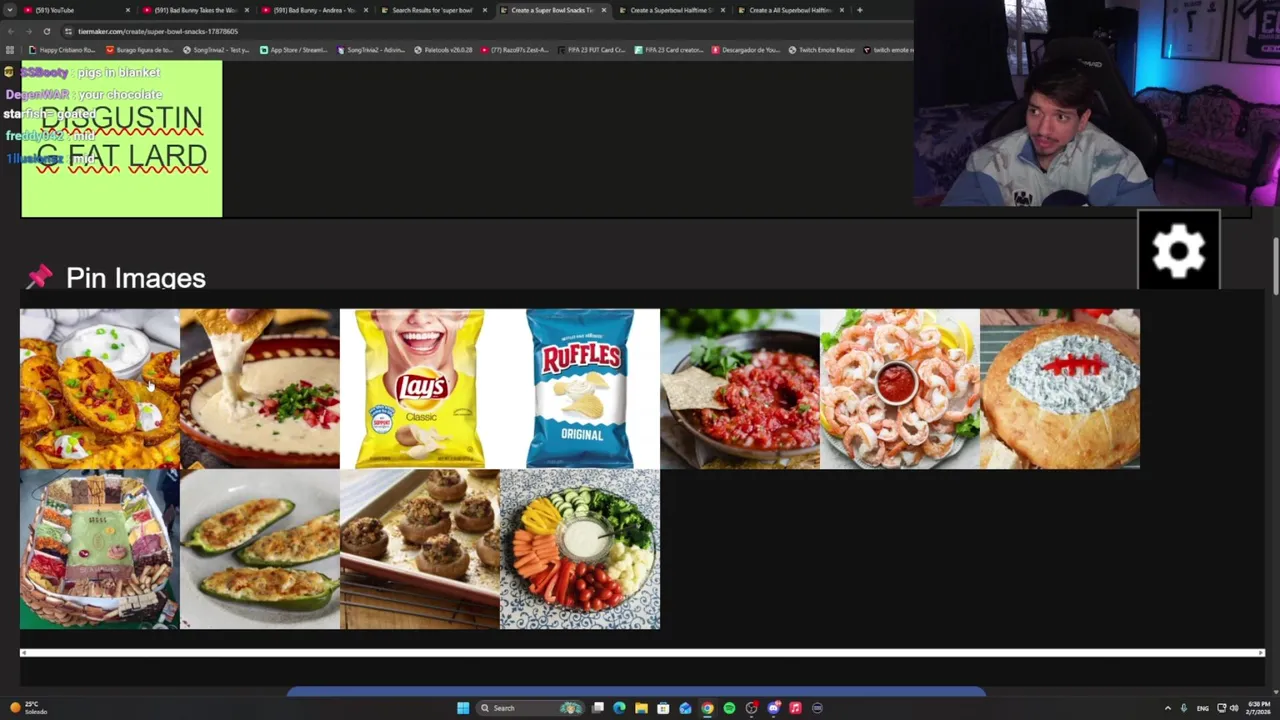
Task: Open 'Descargador de You...' bookmark
Action: coord(746,50)
